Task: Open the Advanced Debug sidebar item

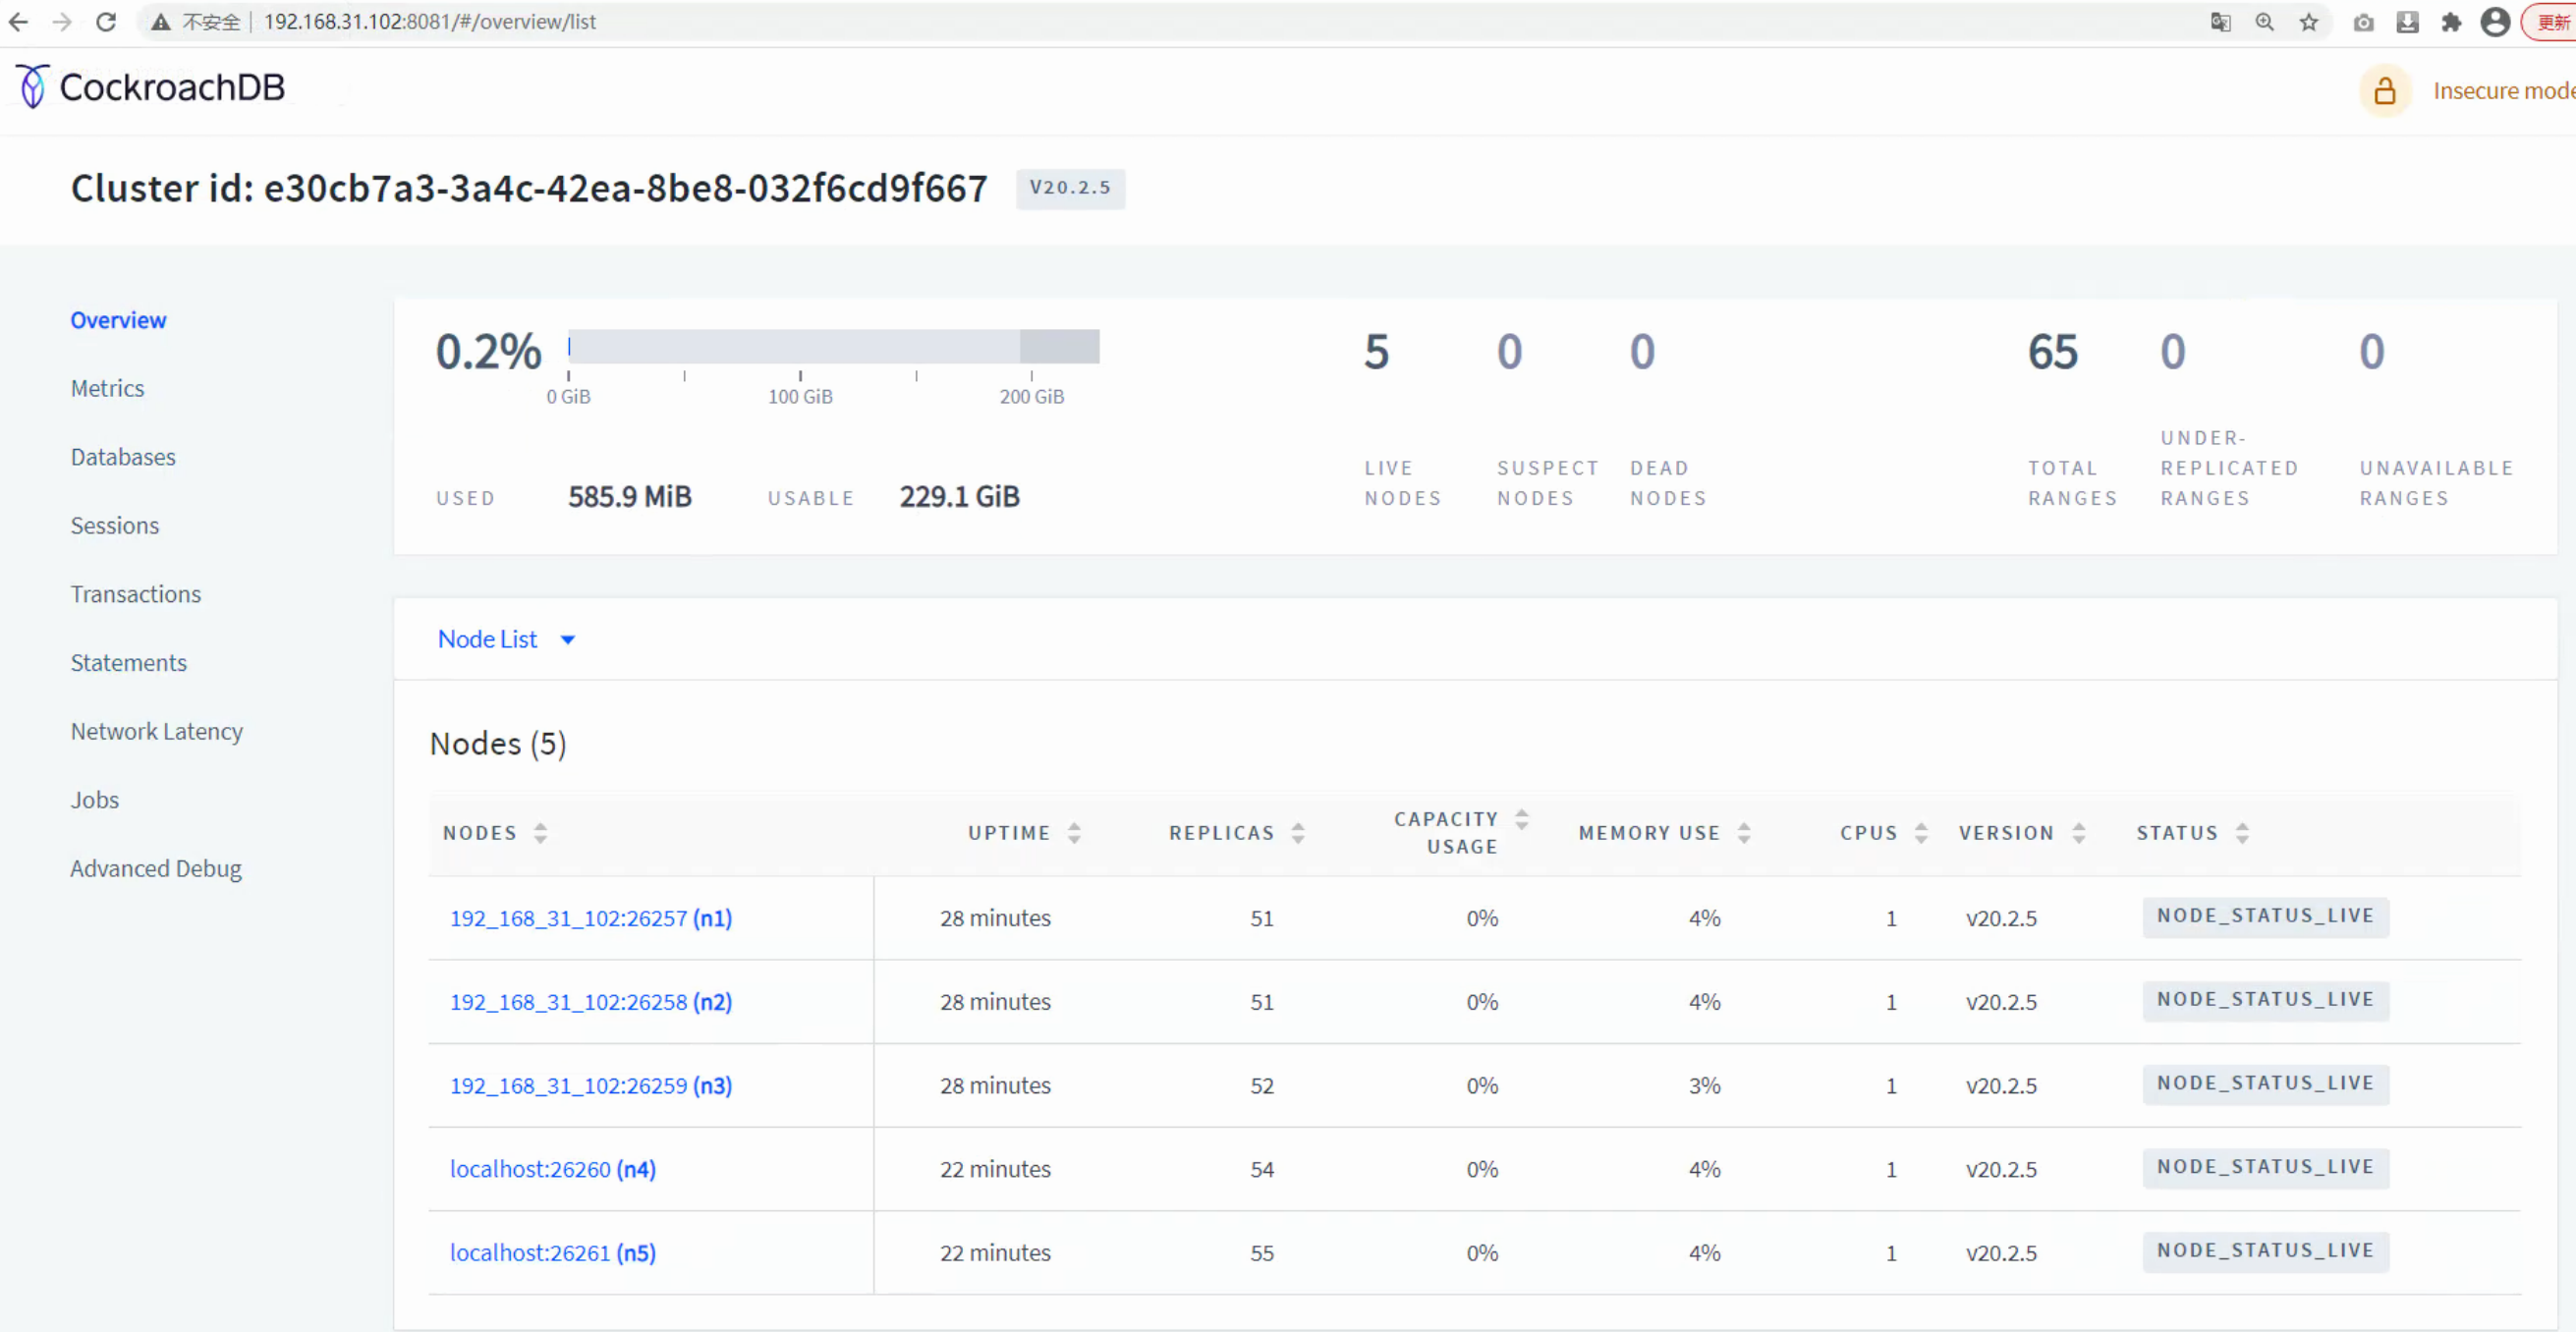Action: click(x=156, y=869)
